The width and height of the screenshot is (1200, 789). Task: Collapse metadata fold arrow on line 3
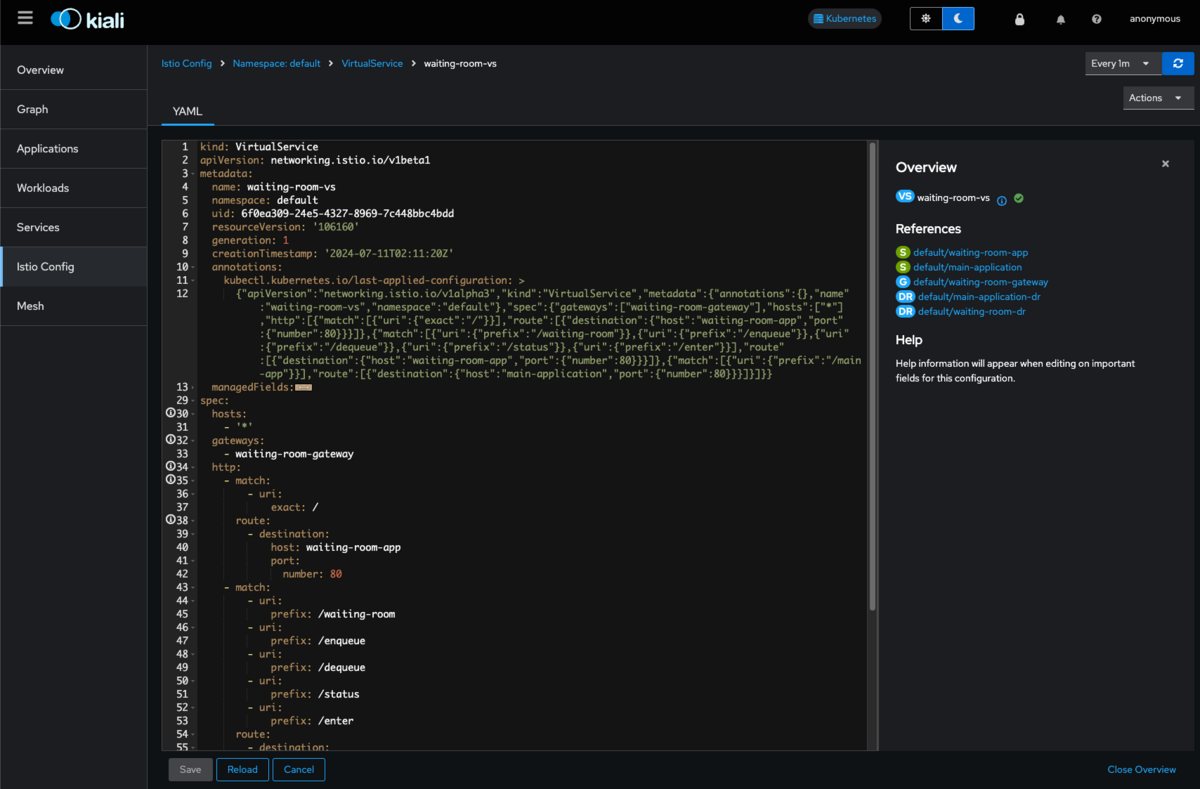click(193, 173)
